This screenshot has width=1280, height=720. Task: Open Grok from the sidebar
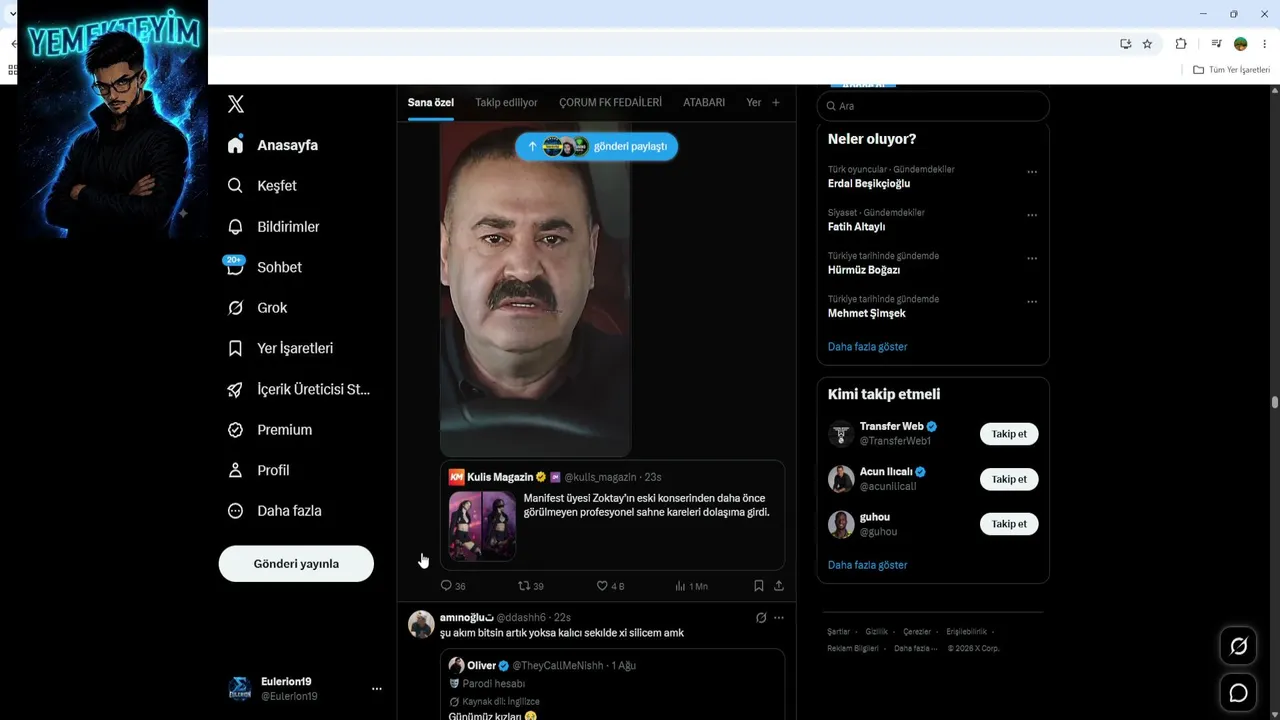(257, 308)
